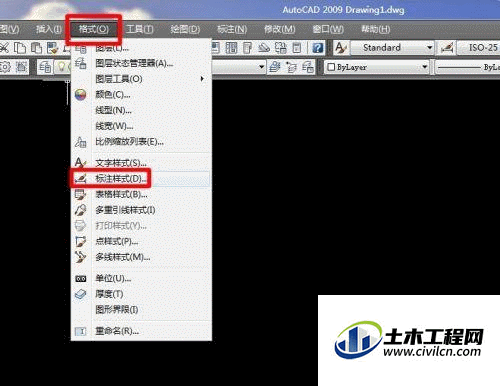Choose 厚度(T) menu entry

(x=141, y=294)
